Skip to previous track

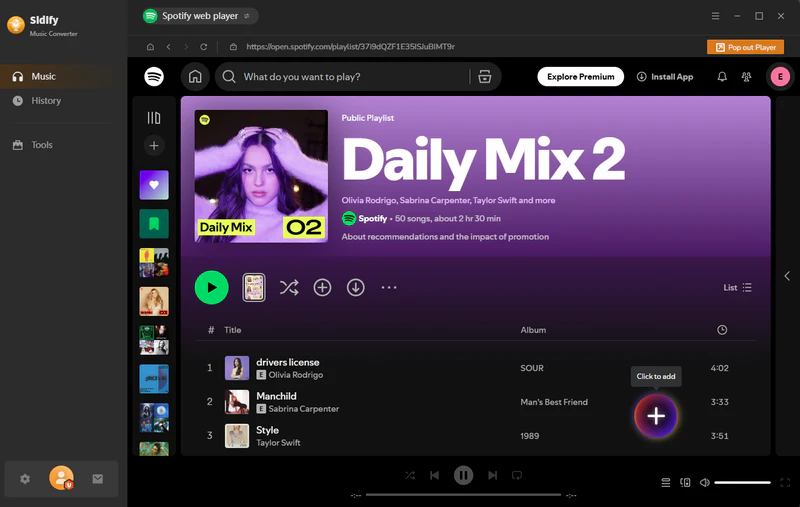[x=435, y=475]
